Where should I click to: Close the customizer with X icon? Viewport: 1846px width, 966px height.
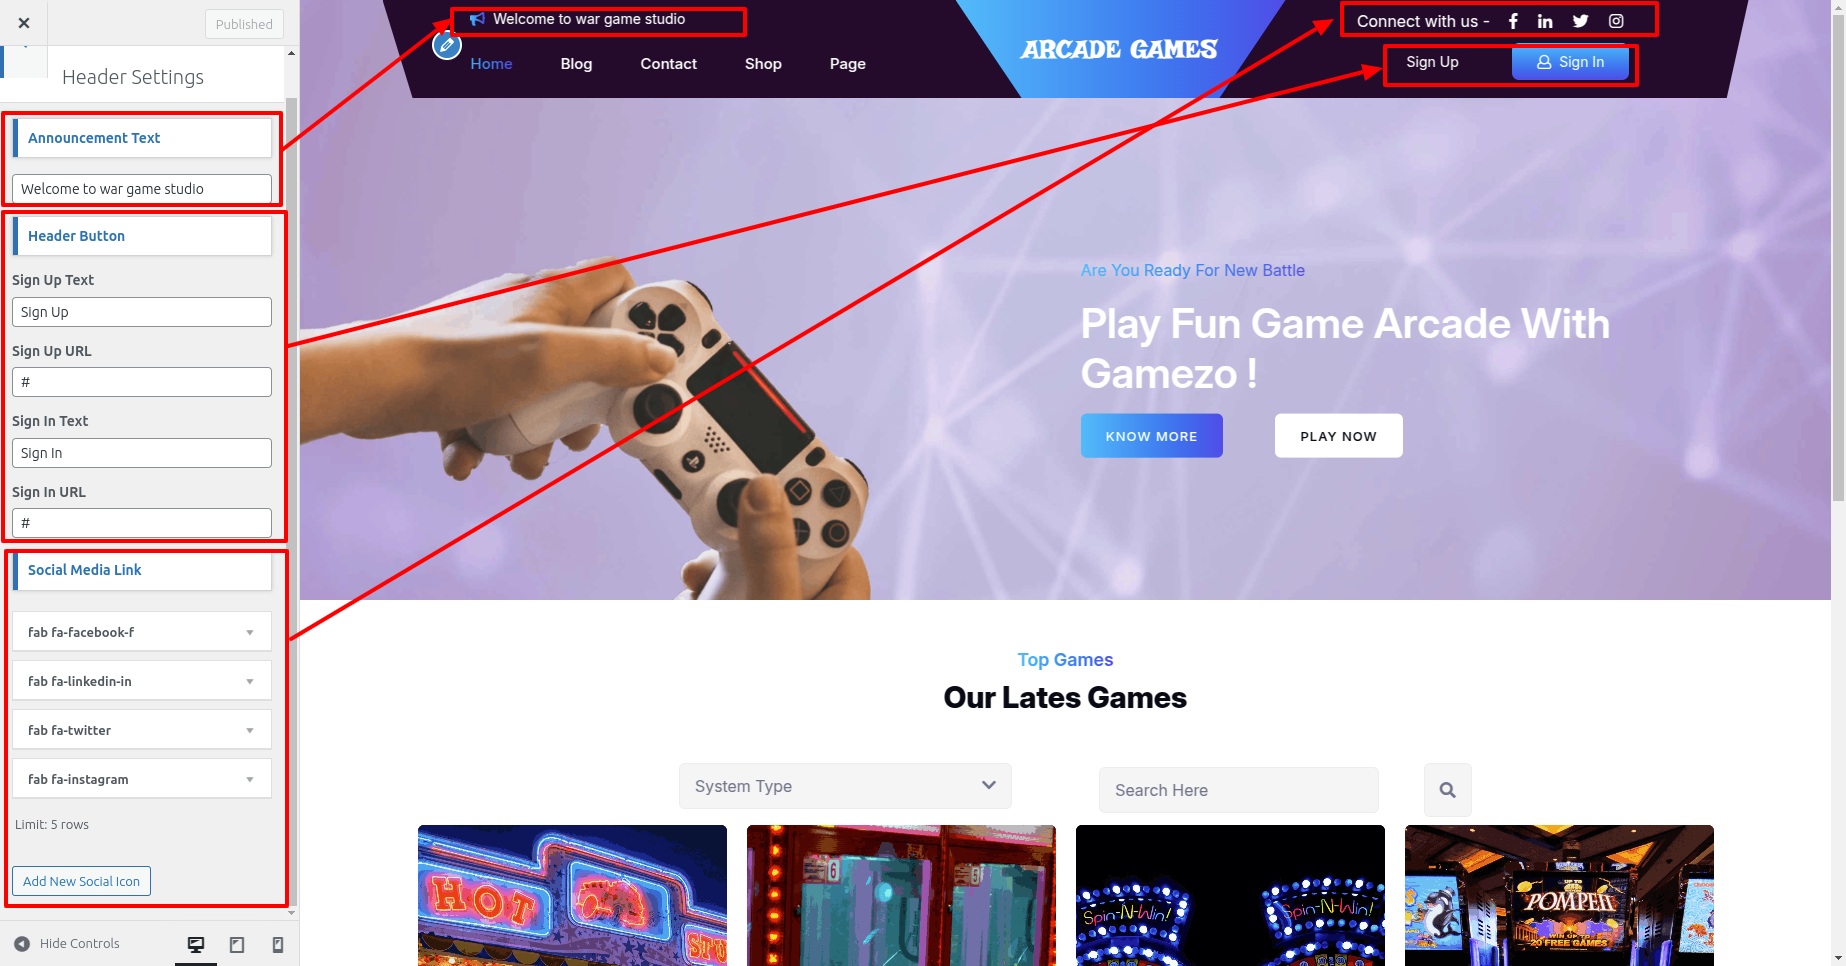point(24,23)
